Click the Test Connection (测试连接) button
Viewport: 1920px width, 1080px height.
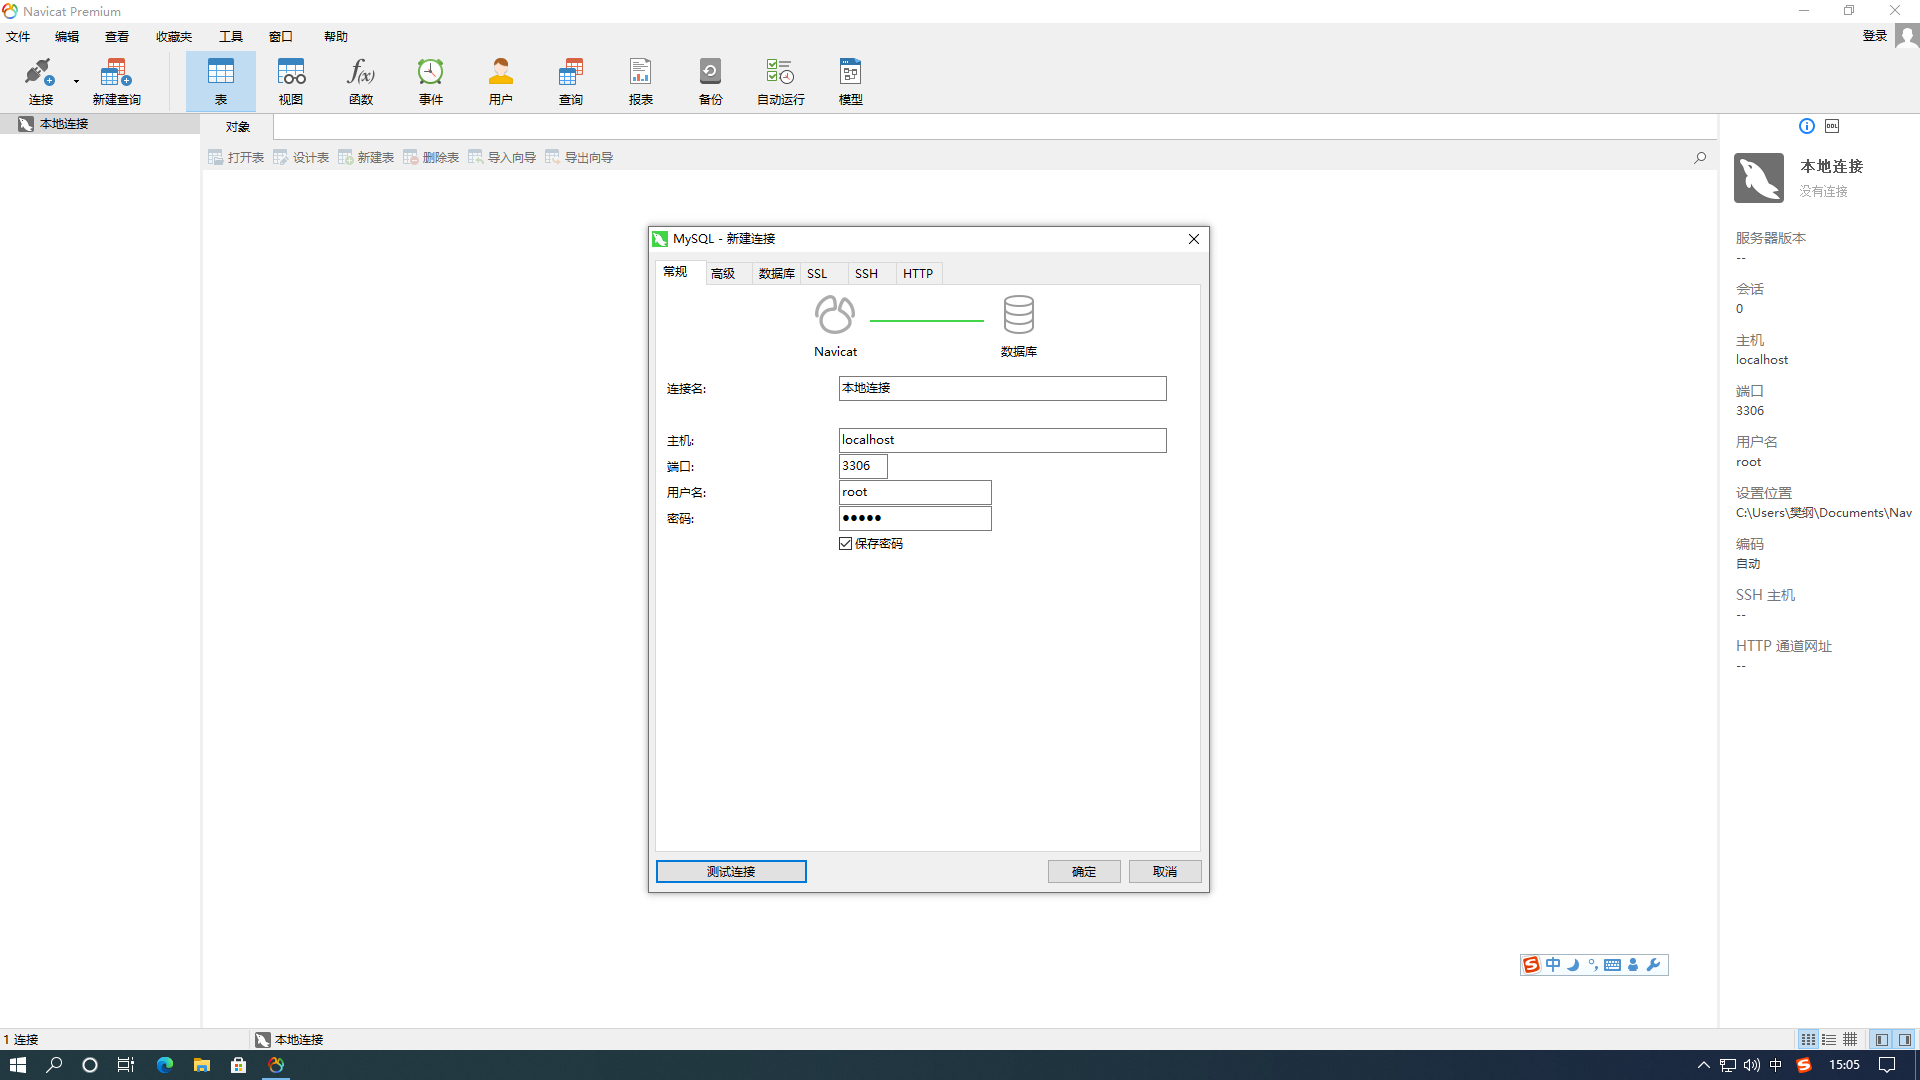click(x=731, y=872)
